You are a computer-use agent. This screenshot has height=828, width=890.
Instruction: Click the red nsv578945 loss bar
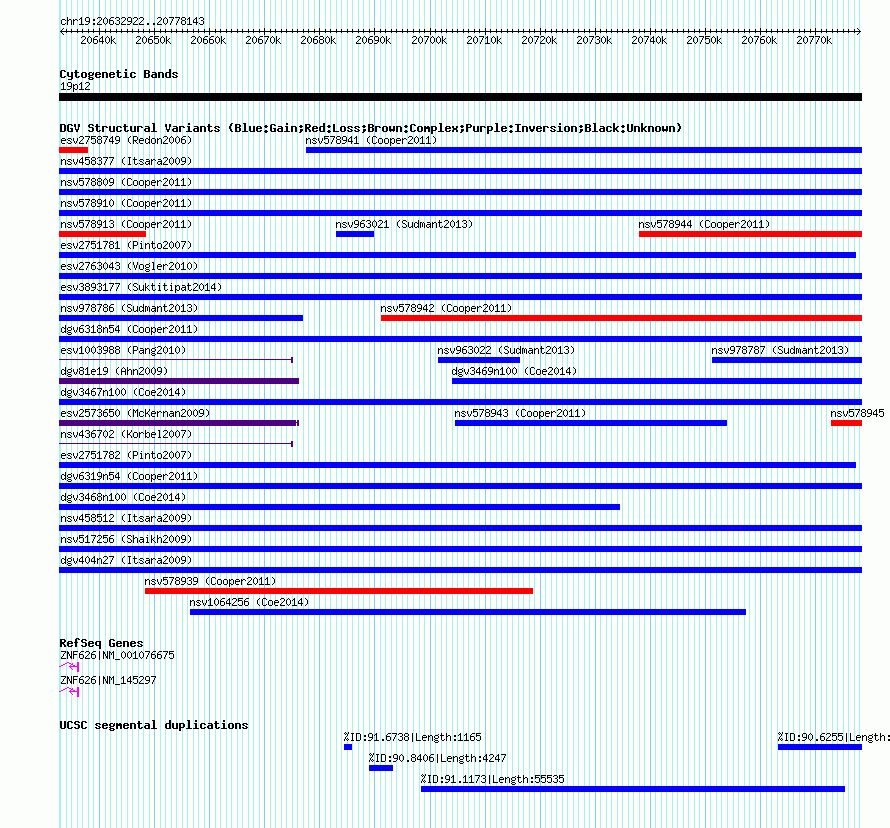tap(846, 423)
